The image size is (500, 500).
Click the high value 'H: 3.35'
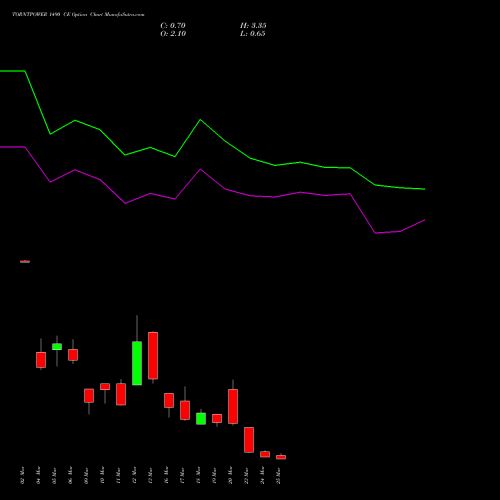pyautogui.click(x=253, y=26)
